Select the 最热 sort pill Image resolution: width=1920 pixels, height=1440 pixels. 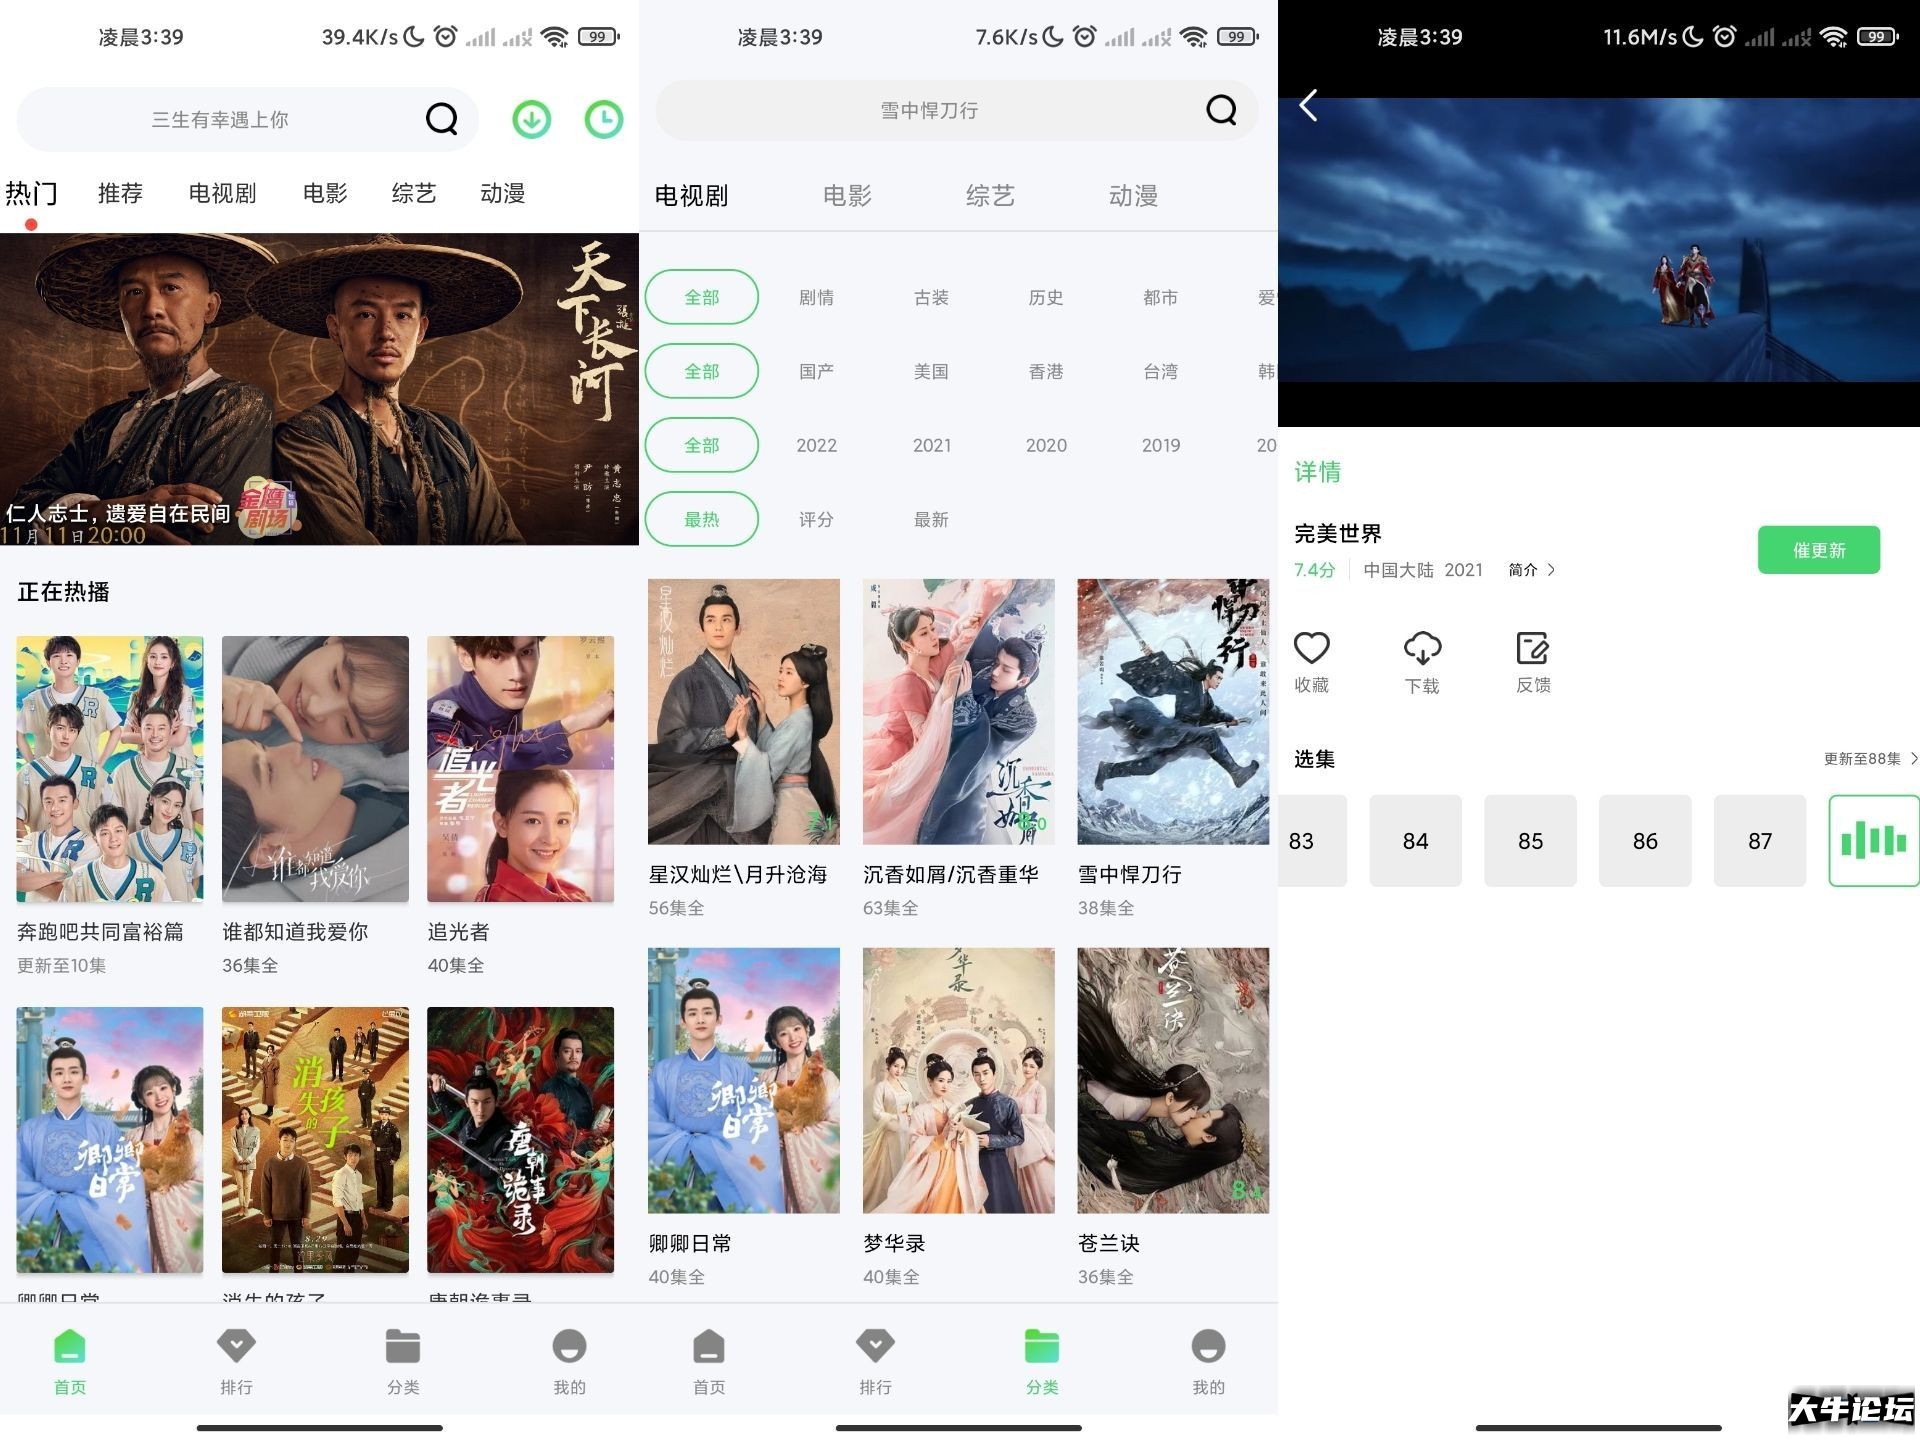(x=702, y=519)
